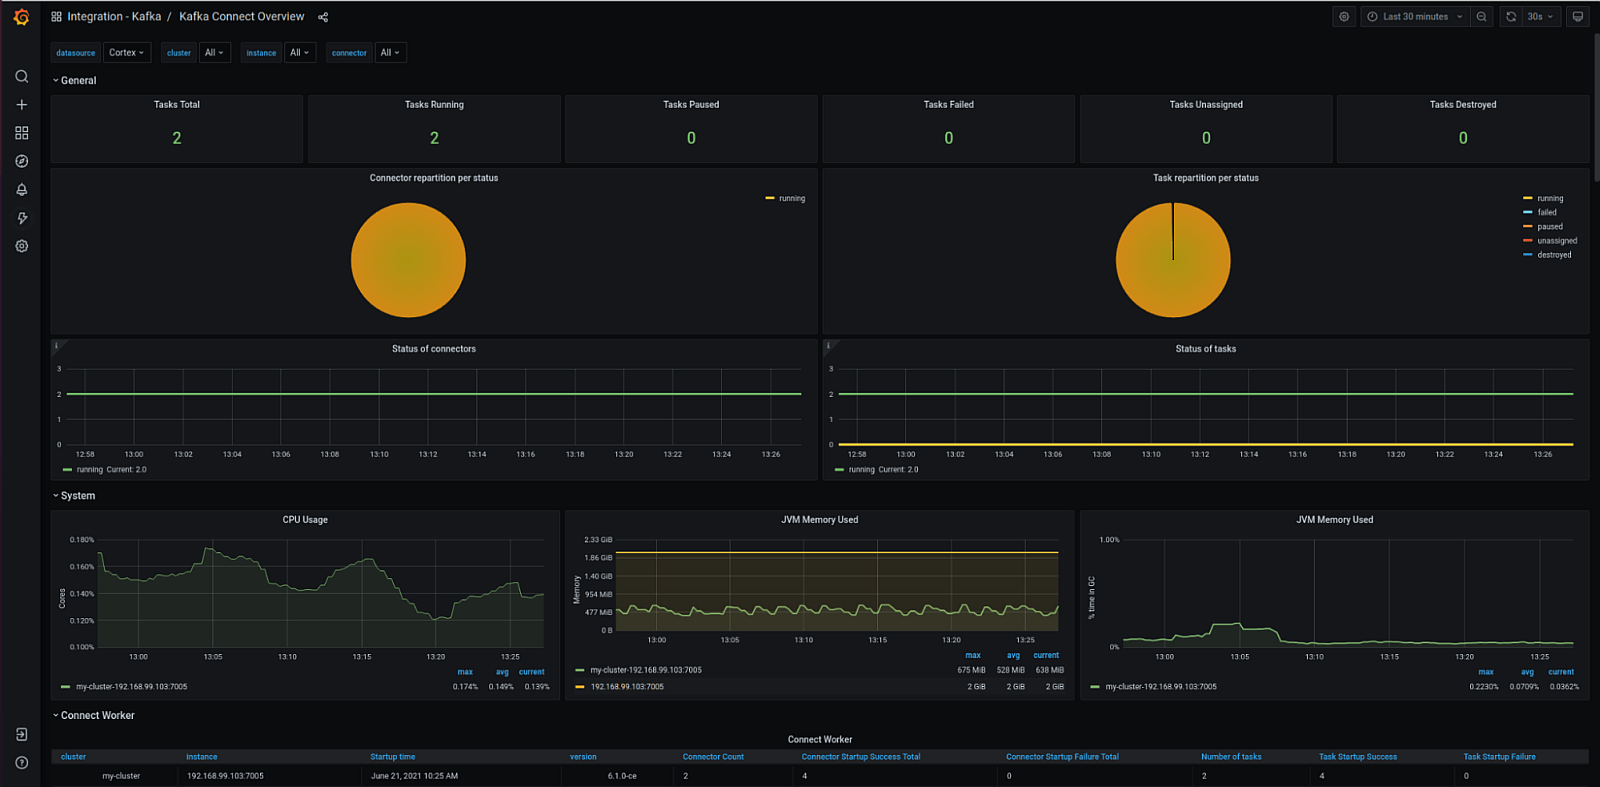
Task: Toggle the failed series in task legend
Action: tap(1546, 213)
